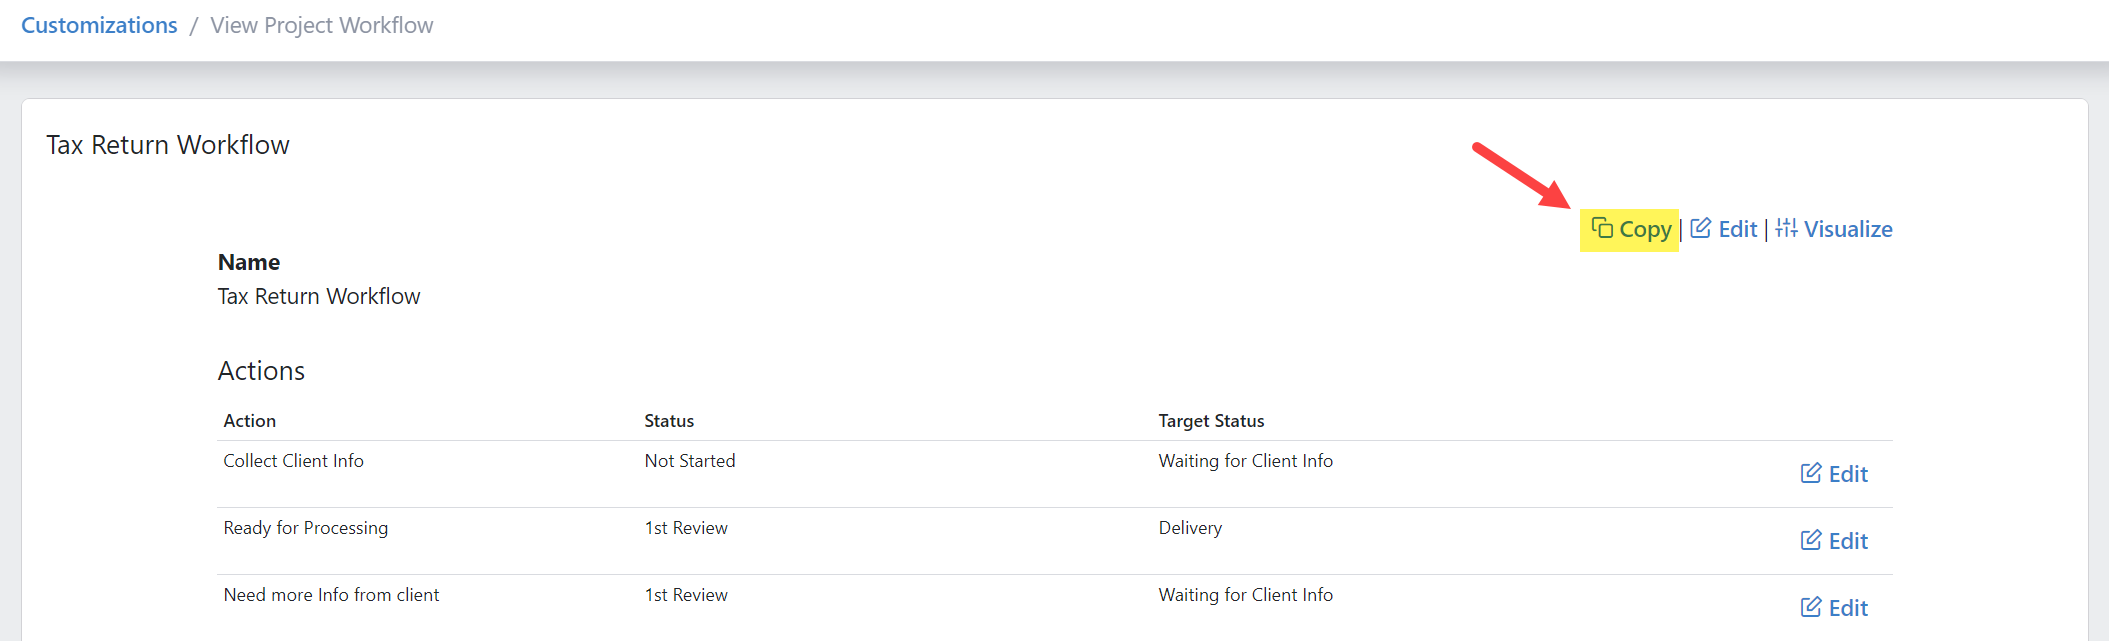Select the Ready for Processing row
The height and width of the screenshot is (641, 2109).
click(305, 527)
